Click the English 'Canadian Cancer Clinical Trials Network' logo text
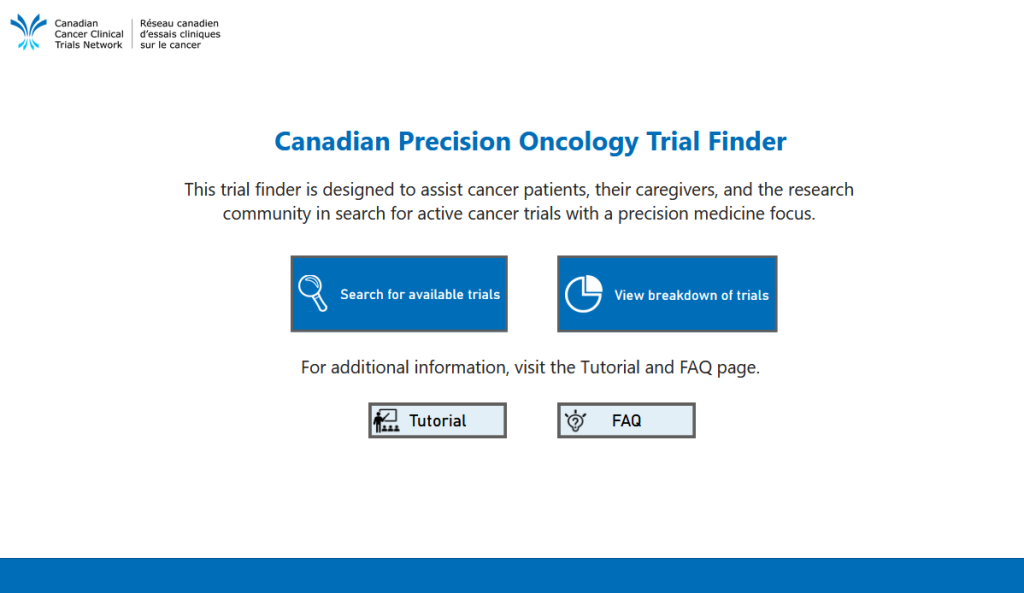The image size is (1024, 593). 89,34
